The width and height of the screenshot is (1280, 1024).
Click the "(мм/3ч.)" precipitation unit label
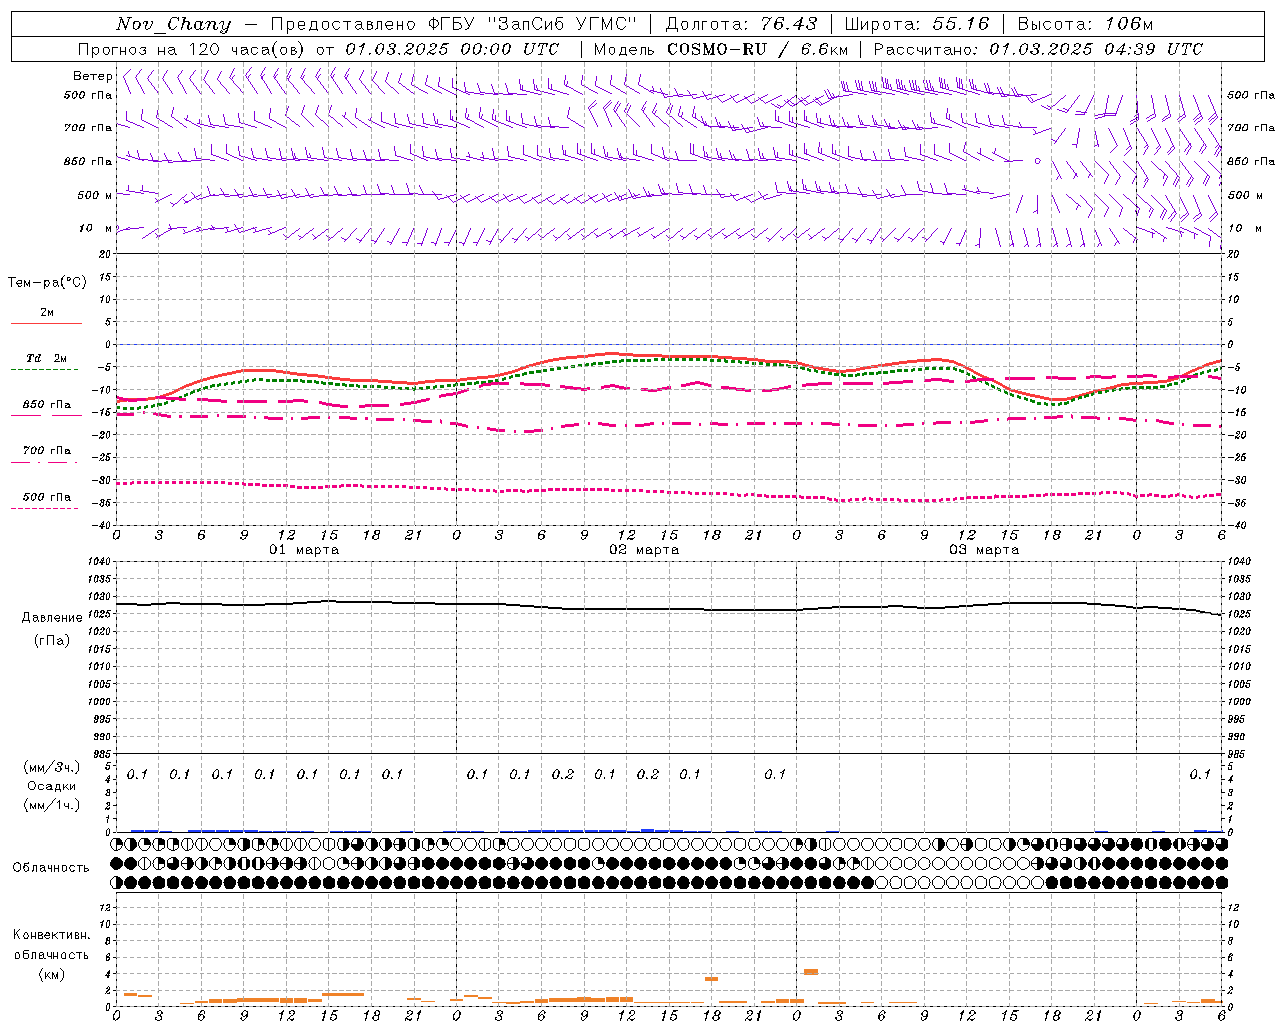pyautogui.click(x=52, y=767)
